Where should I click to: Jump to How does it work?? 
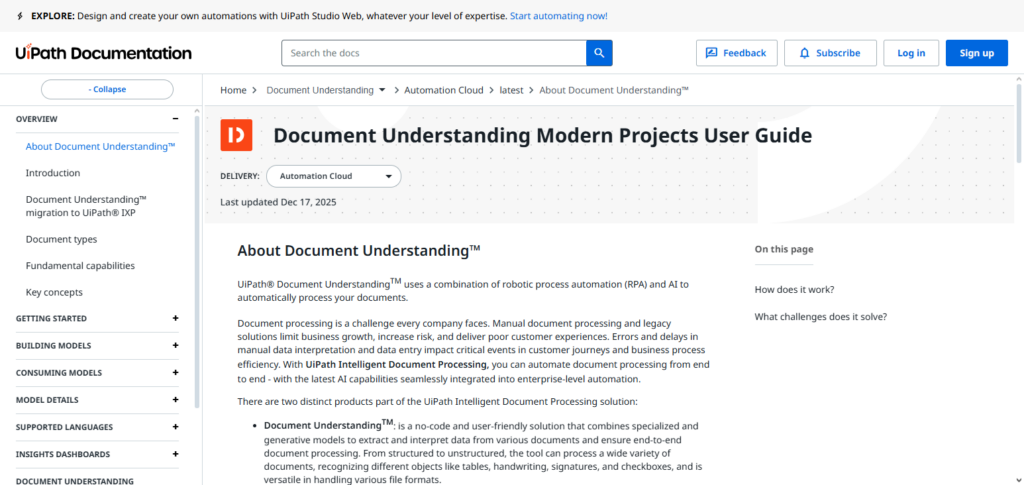click(x=794, y=289)
